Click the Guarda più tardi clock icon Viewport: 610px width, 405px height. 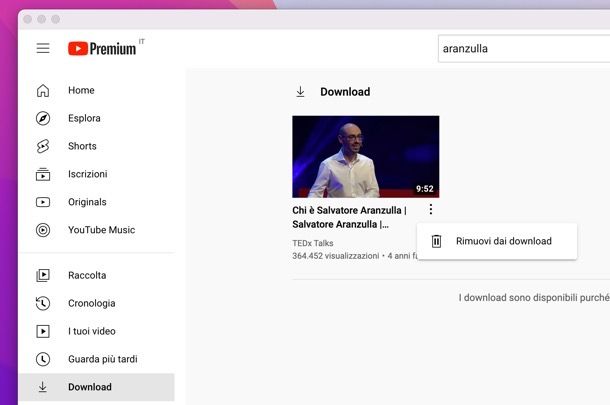(x=43, y=359)
